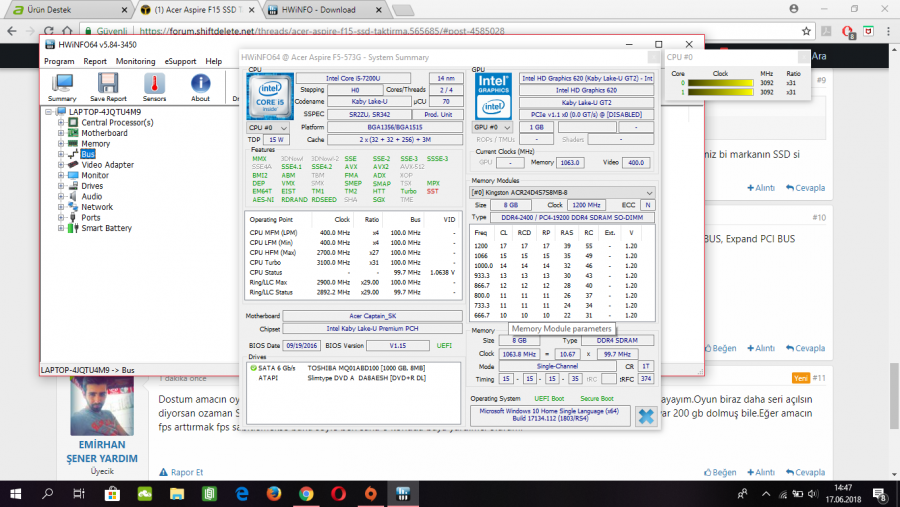Open taskbar search magnifier
The width and height of the screenshot is (900, 507).
pyautogui.click(x=48, y=494)
